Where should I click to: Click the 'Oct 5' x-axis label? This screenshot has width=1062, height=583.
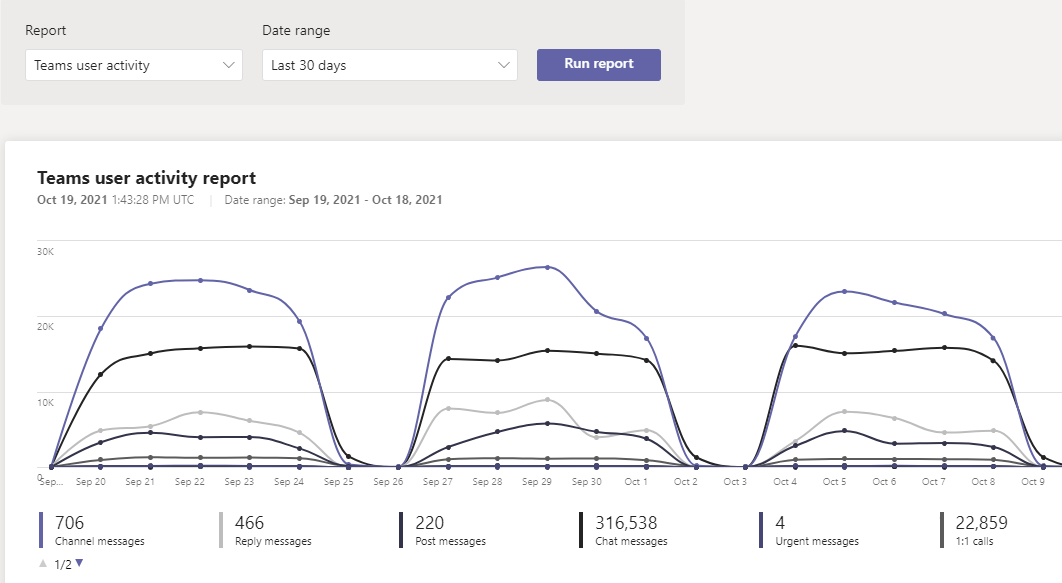(834, 481)
